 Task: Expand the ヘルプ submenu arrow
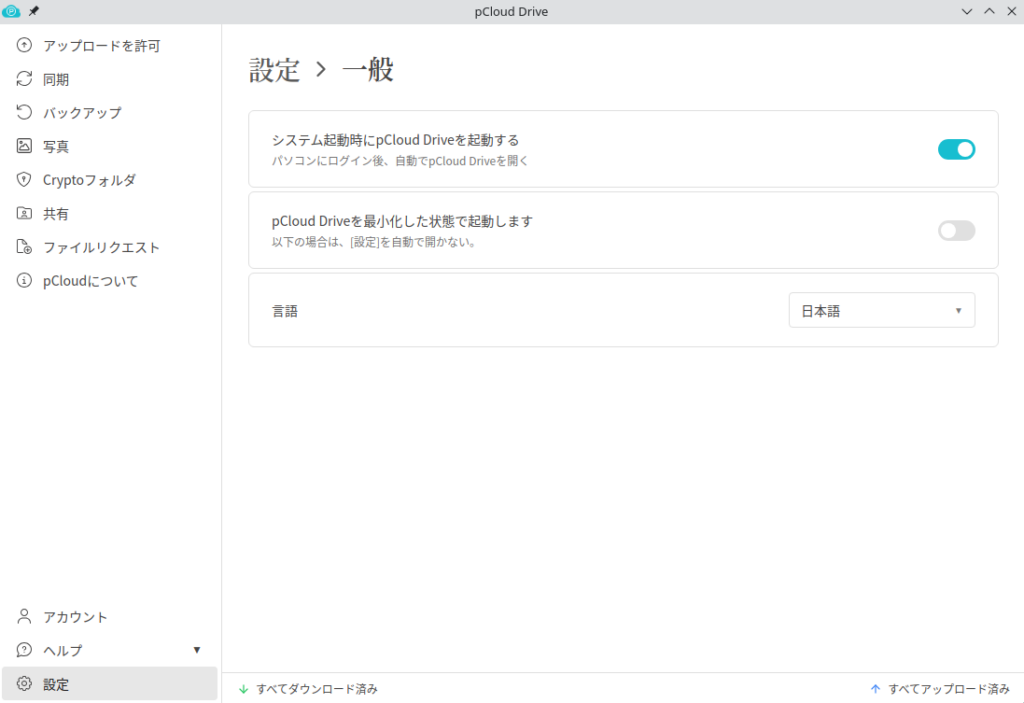pyautogui.click(x=197, y=650)
